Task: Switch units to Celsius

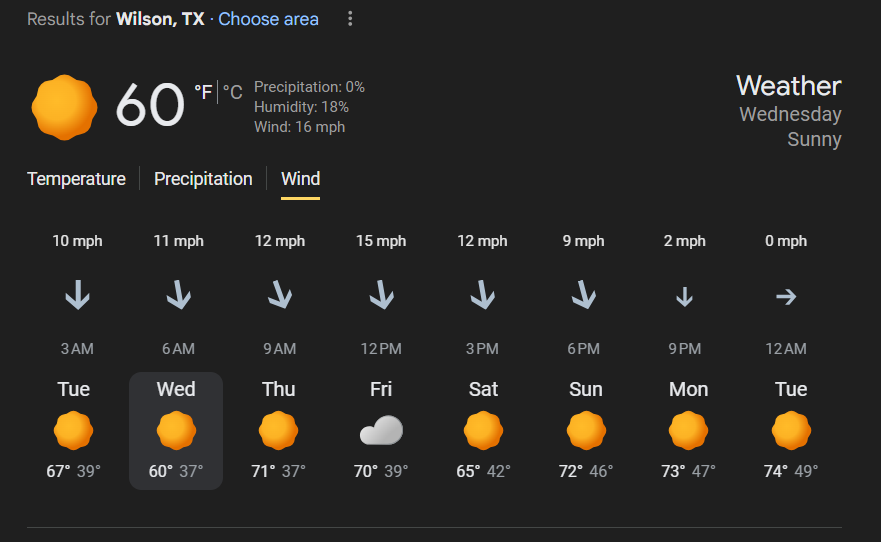Action: pos(233,93)
